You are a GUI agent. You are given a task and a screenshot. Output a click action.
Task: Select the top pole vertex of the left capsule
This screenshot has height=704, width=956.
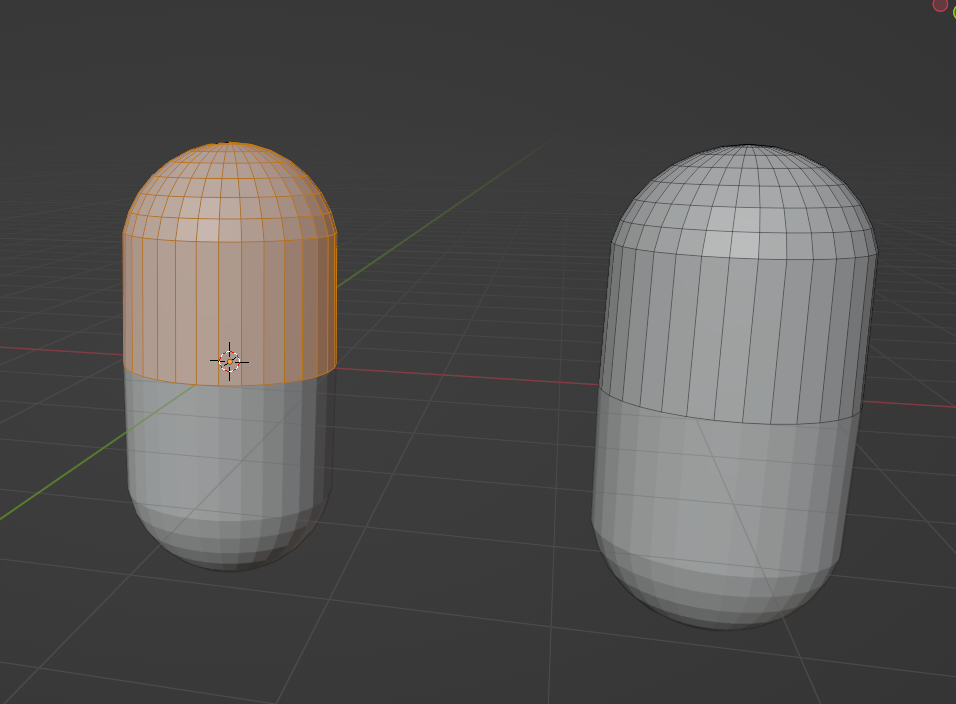pos(231,146)
